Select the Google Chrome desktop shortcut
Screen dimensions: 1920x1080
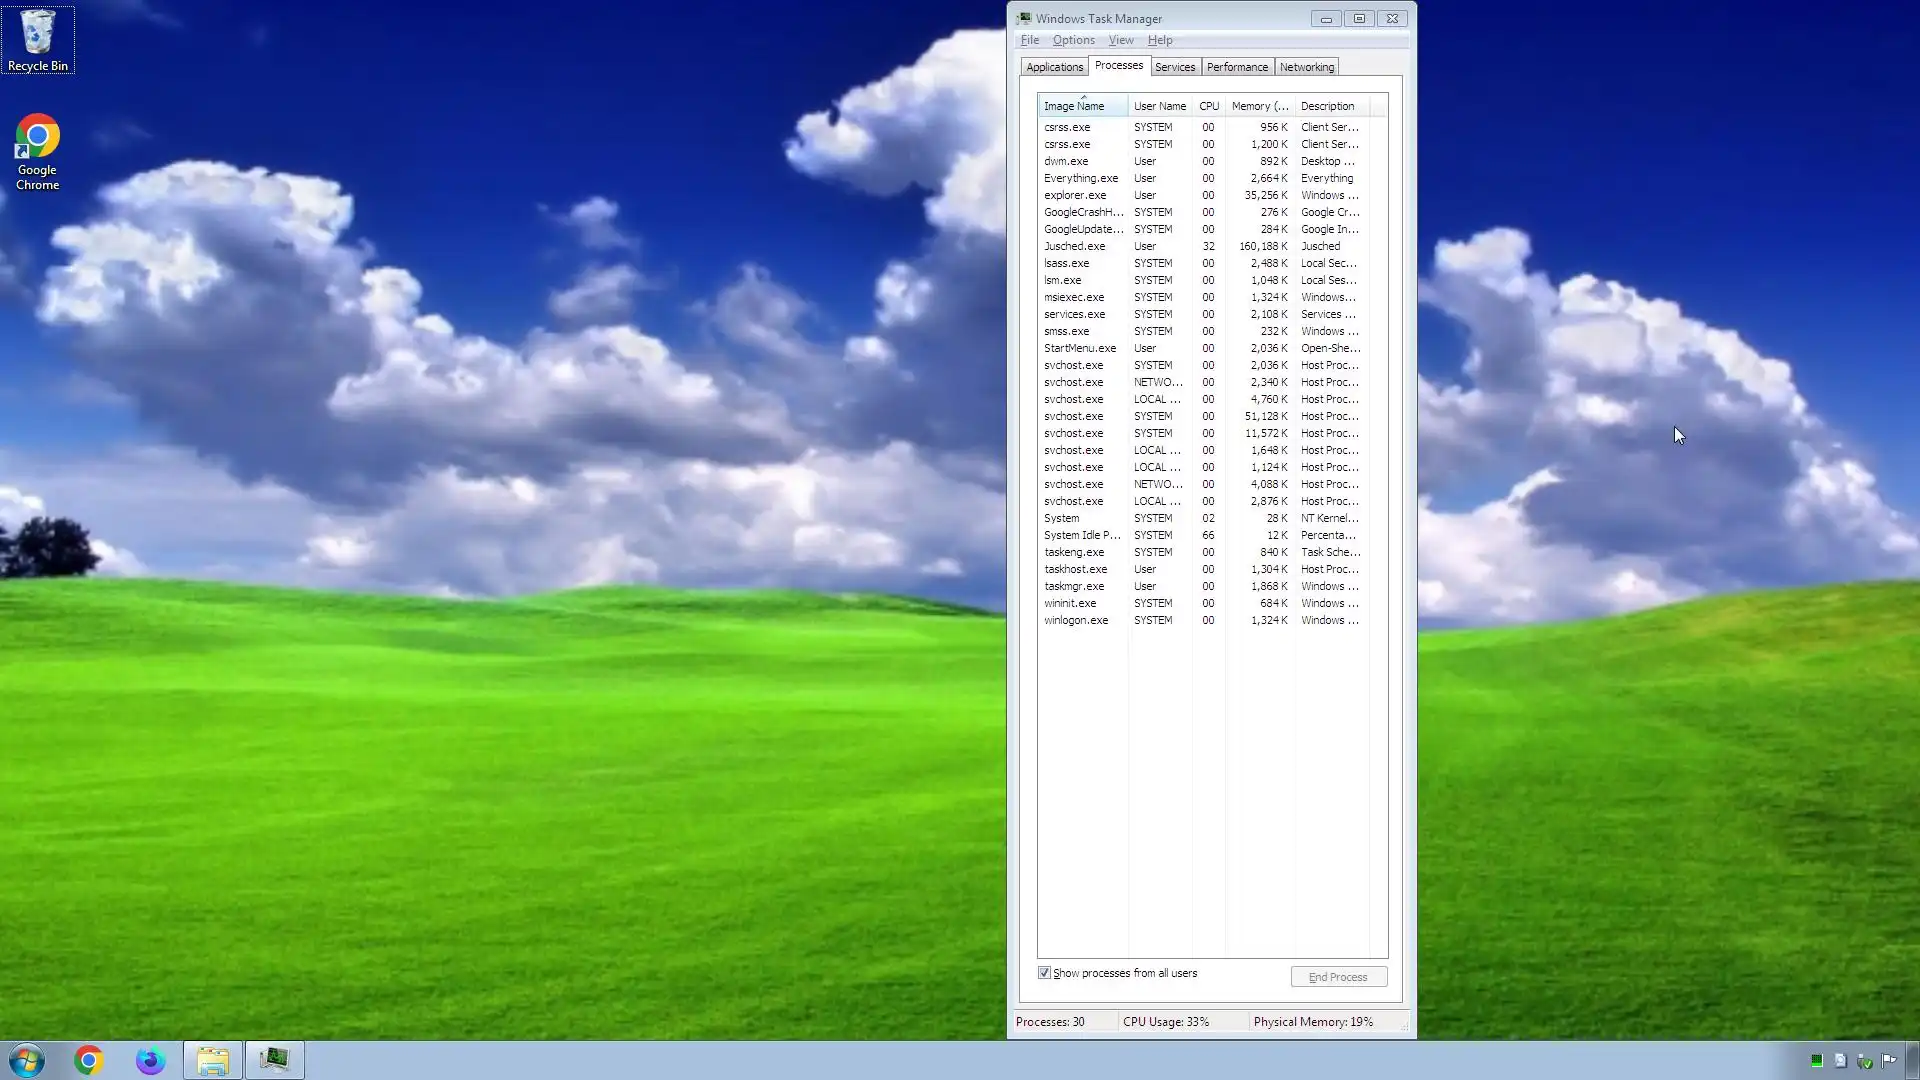[37, 150]
